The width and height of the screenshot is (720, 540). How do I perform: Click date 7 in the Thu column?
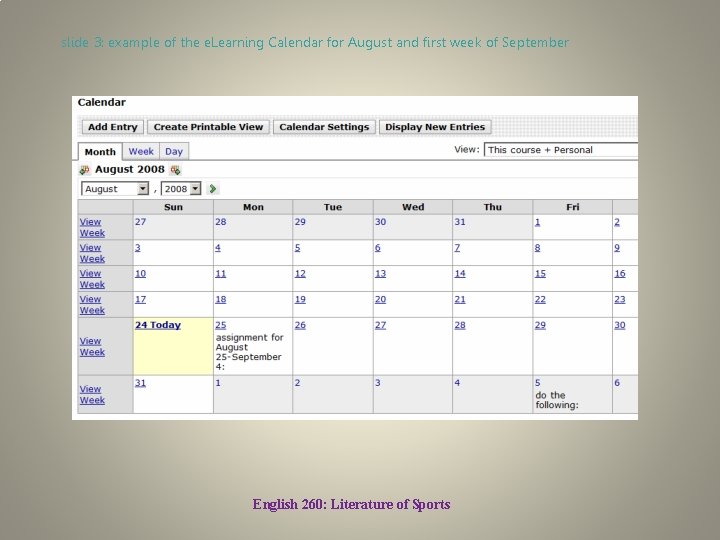457,248
